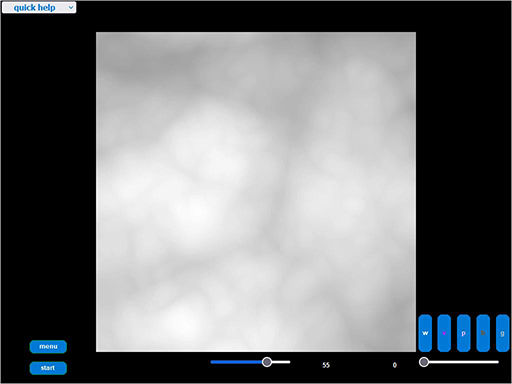
Task: Click the handle of the slider set to 0
Action: tap(424, 362)
